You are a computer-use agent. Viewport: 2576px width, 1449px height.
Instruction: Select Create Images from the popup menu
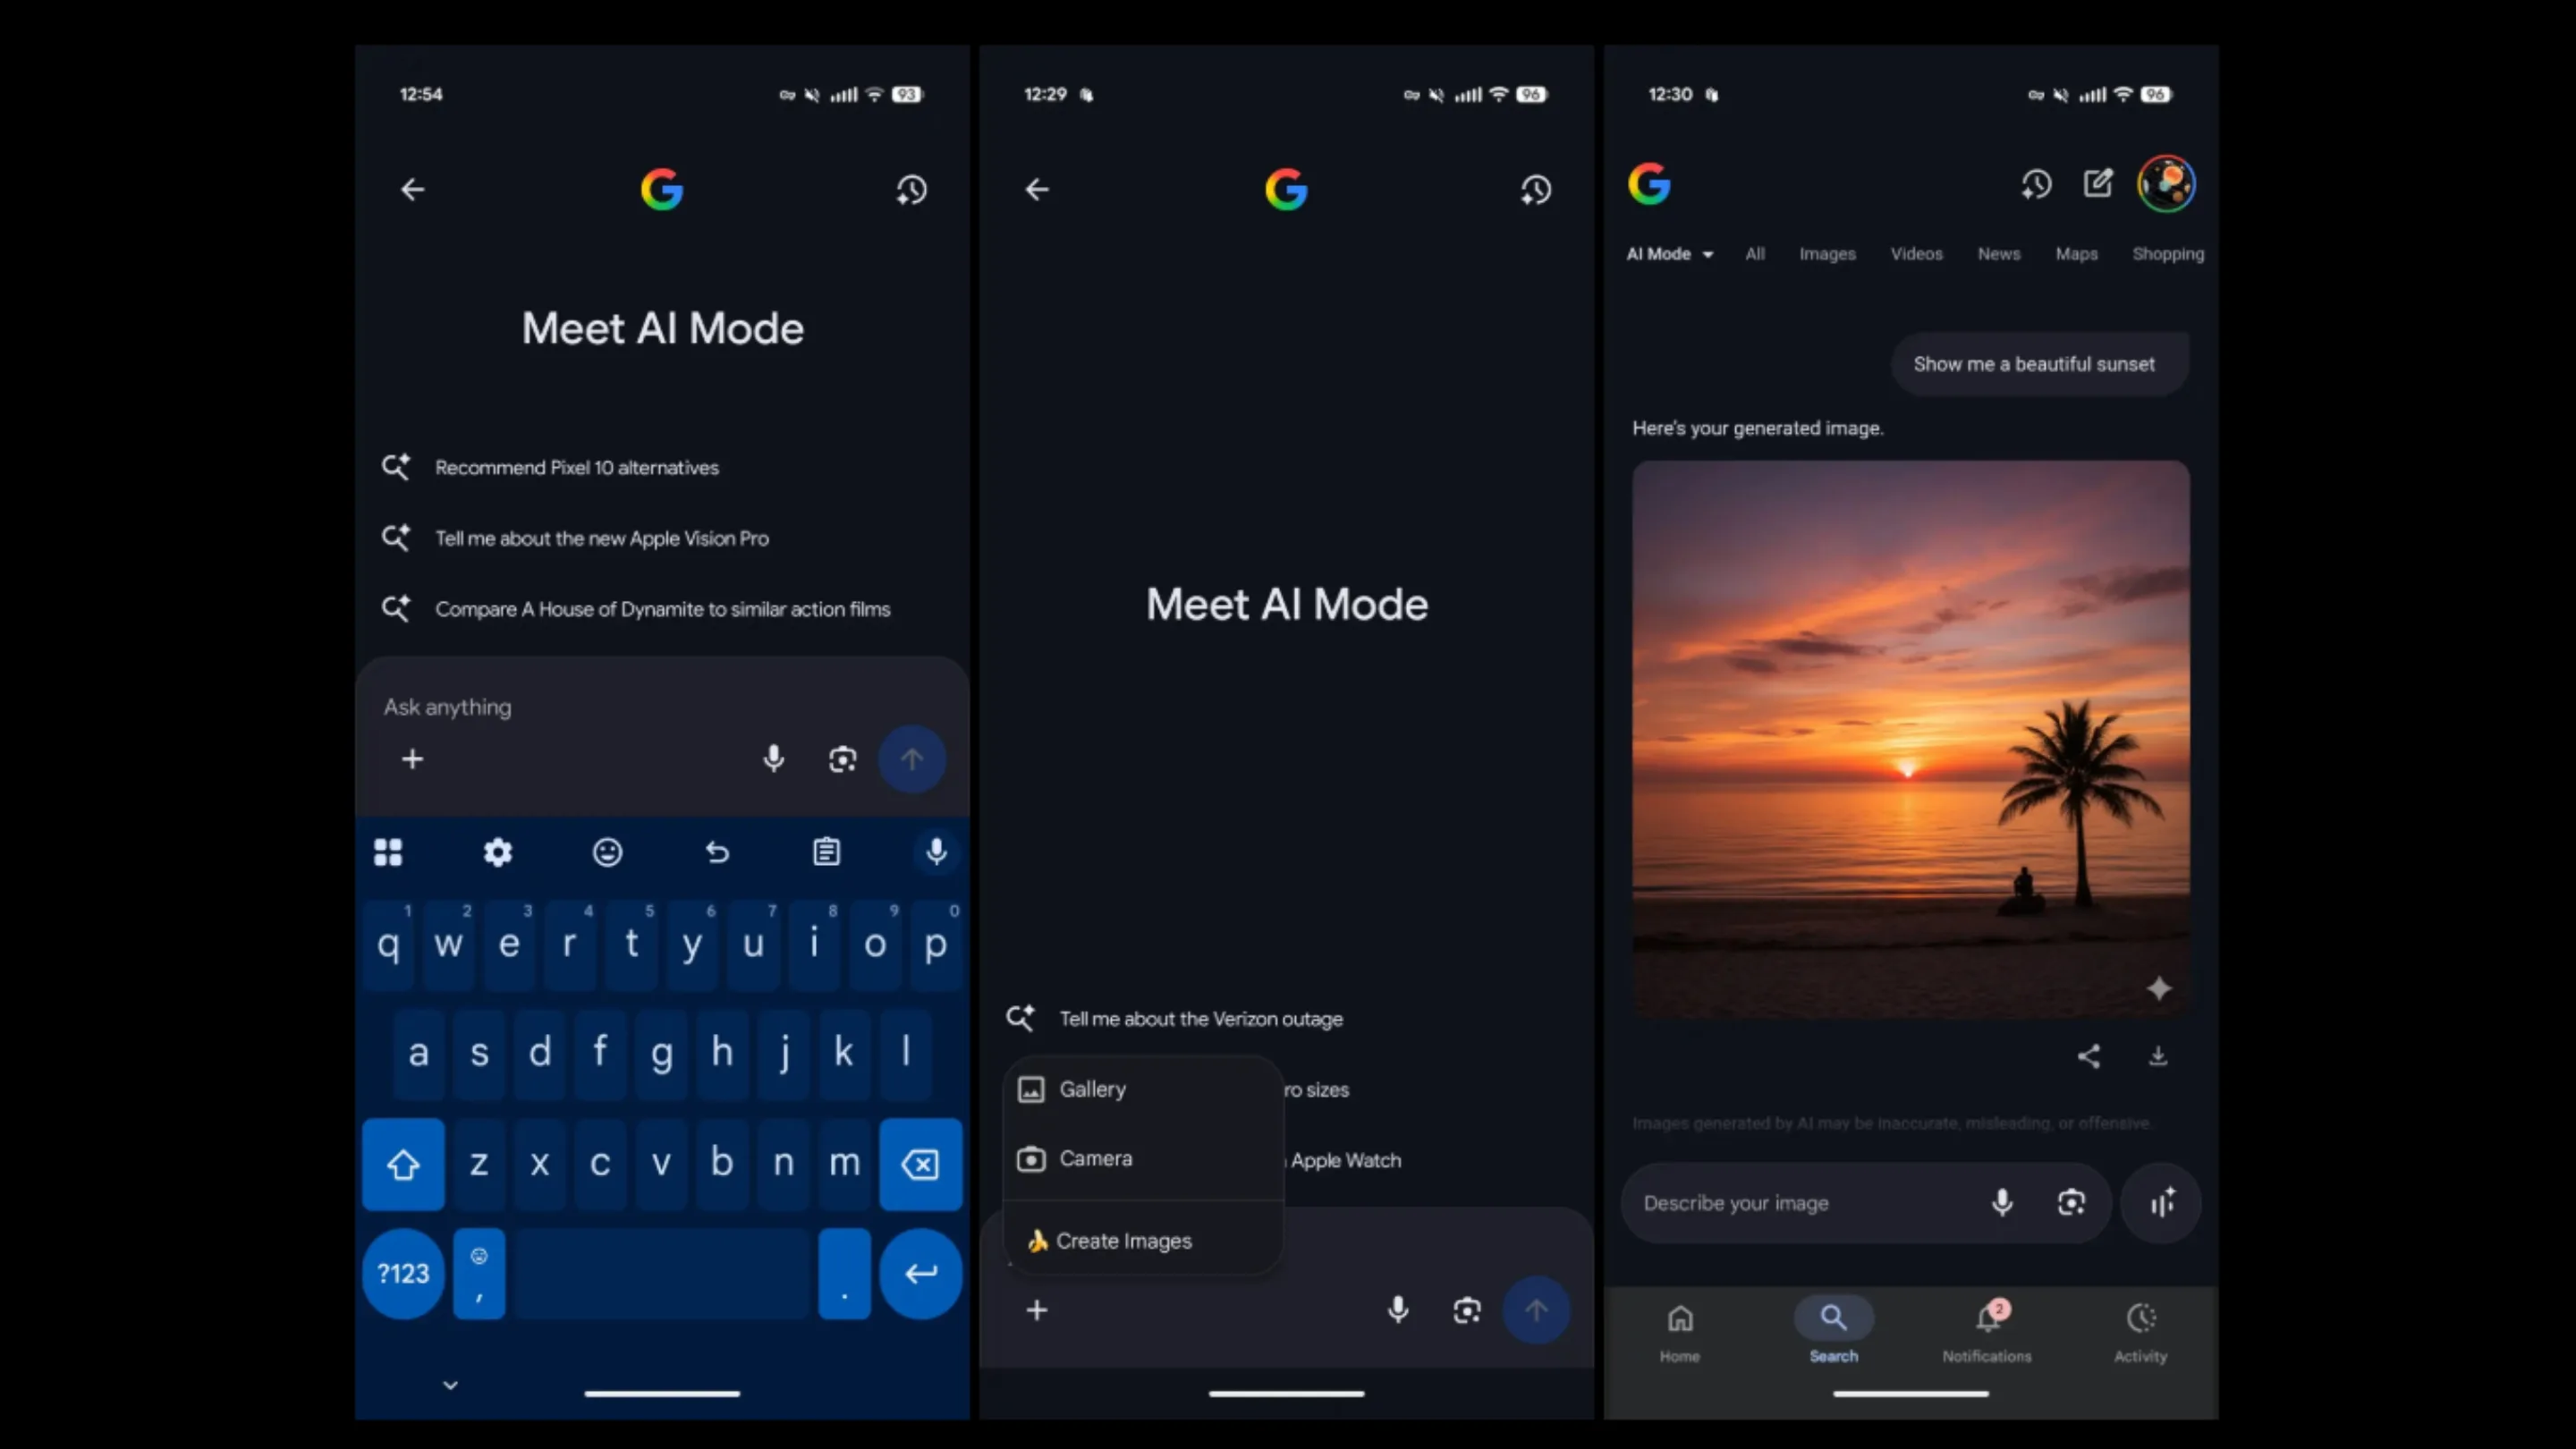point(1123,1241)
